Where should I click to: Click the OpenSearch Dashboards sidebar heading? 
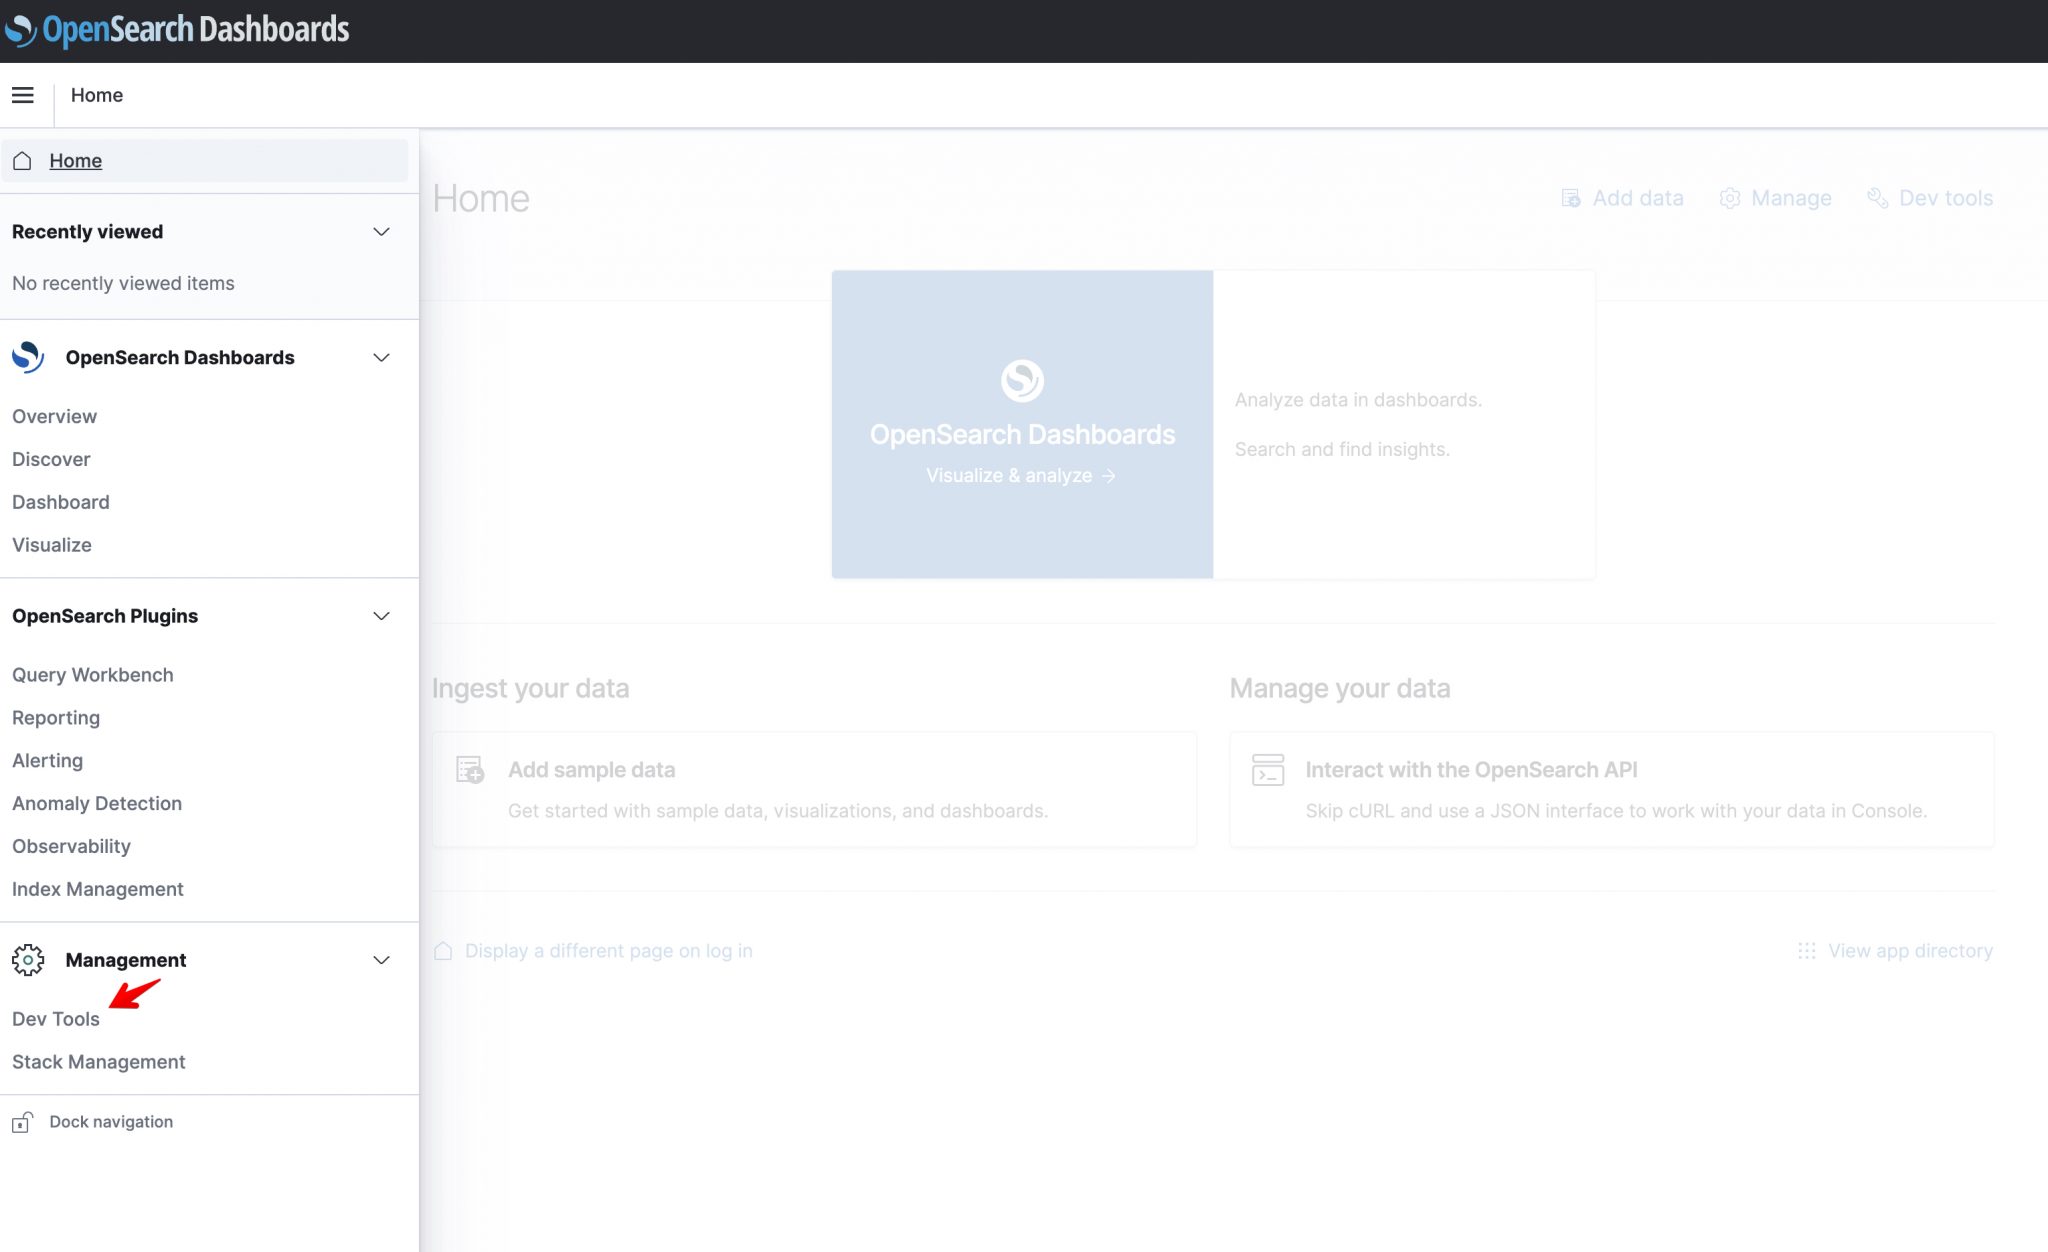click(x=180, y=358)
